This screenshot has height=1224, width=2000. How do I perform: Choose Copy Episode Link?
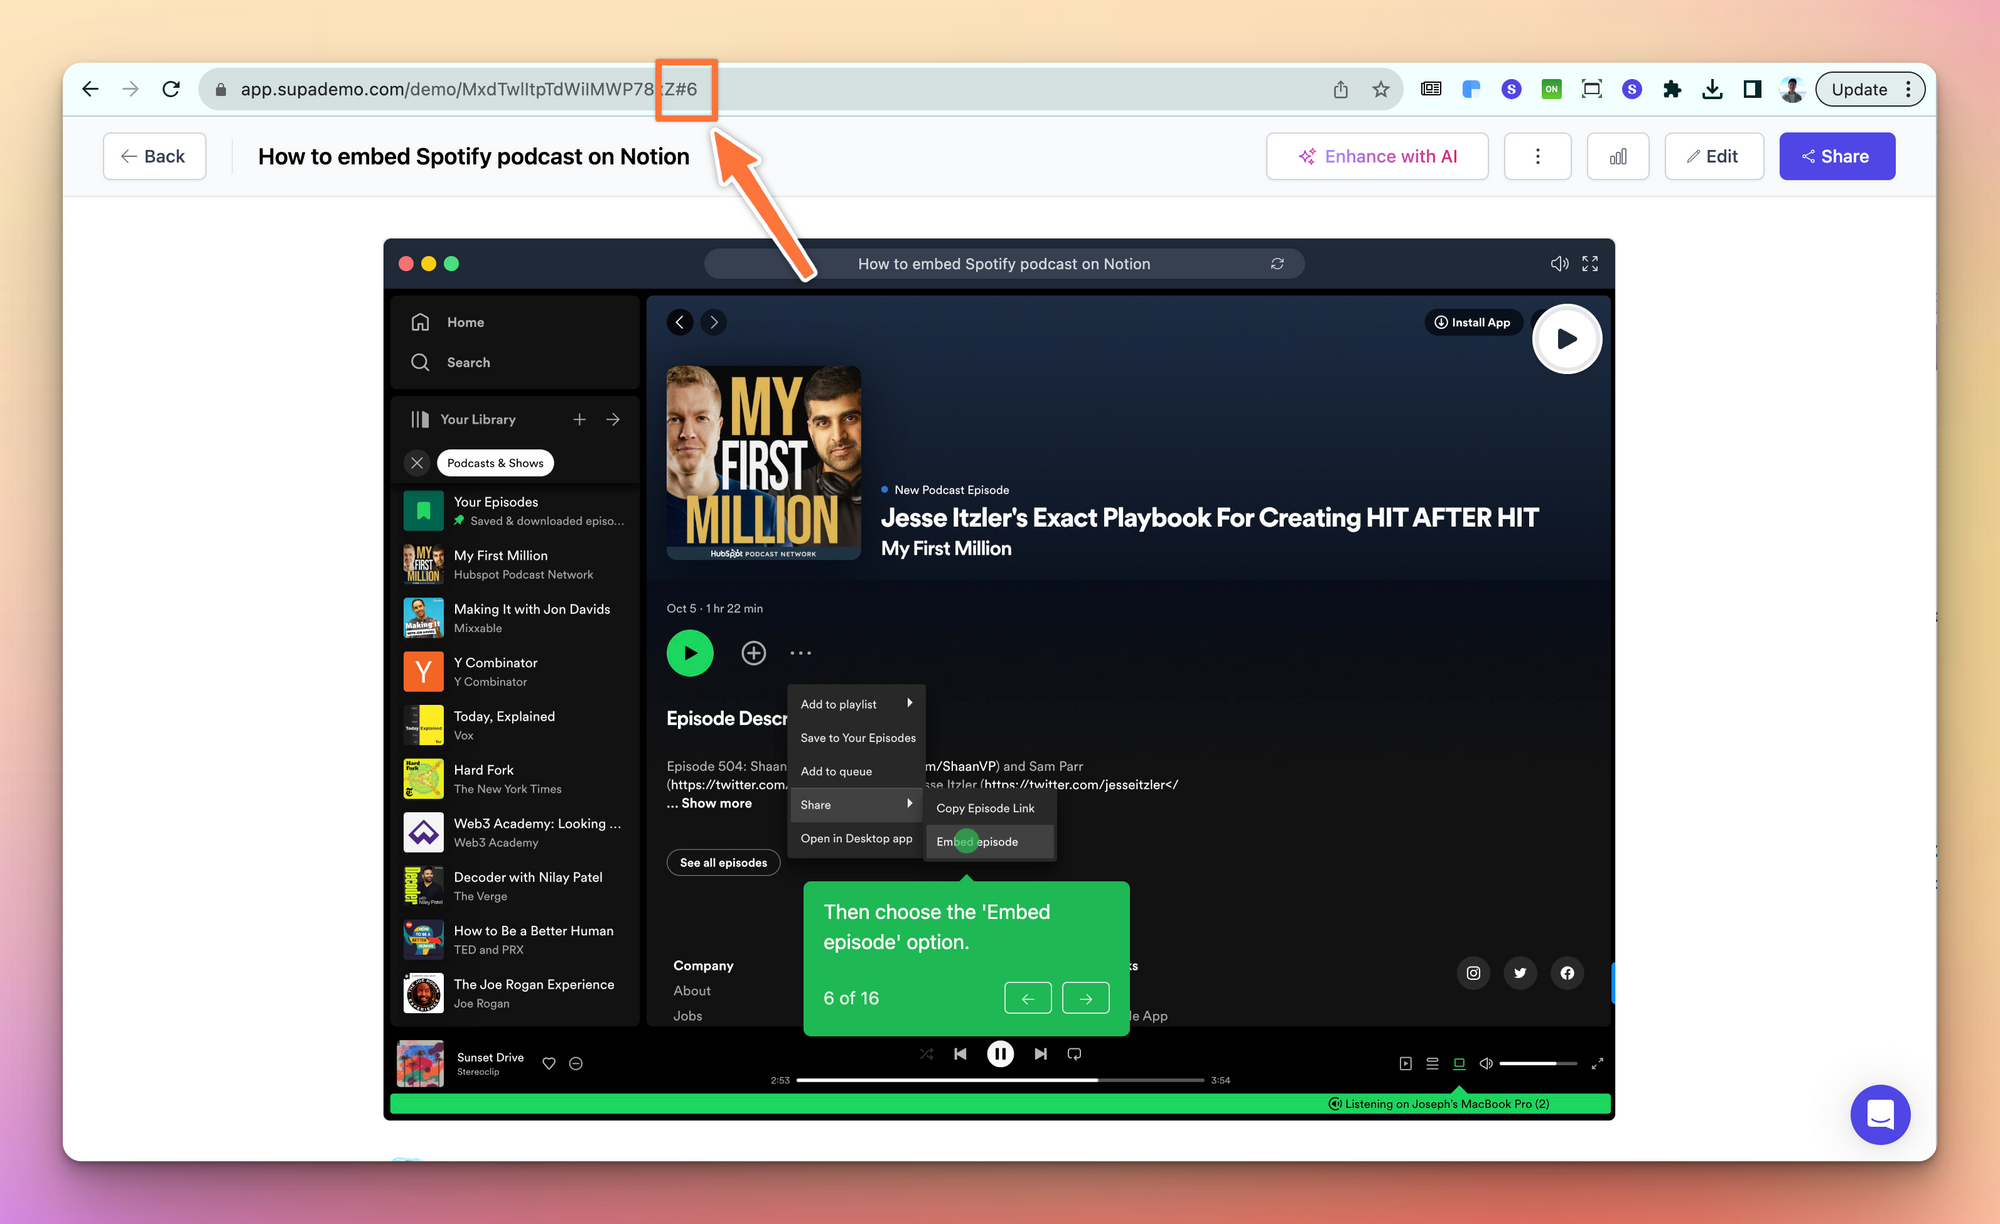[x=989, y=808]
